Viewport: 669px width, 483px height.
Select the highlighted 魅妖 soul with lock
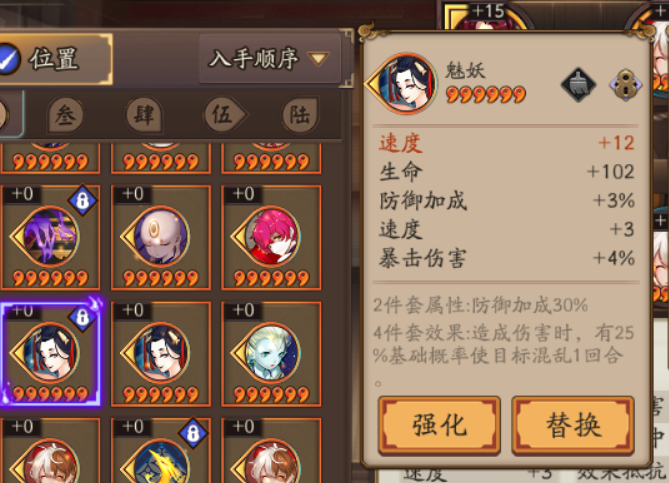click(x=50, y=353)
